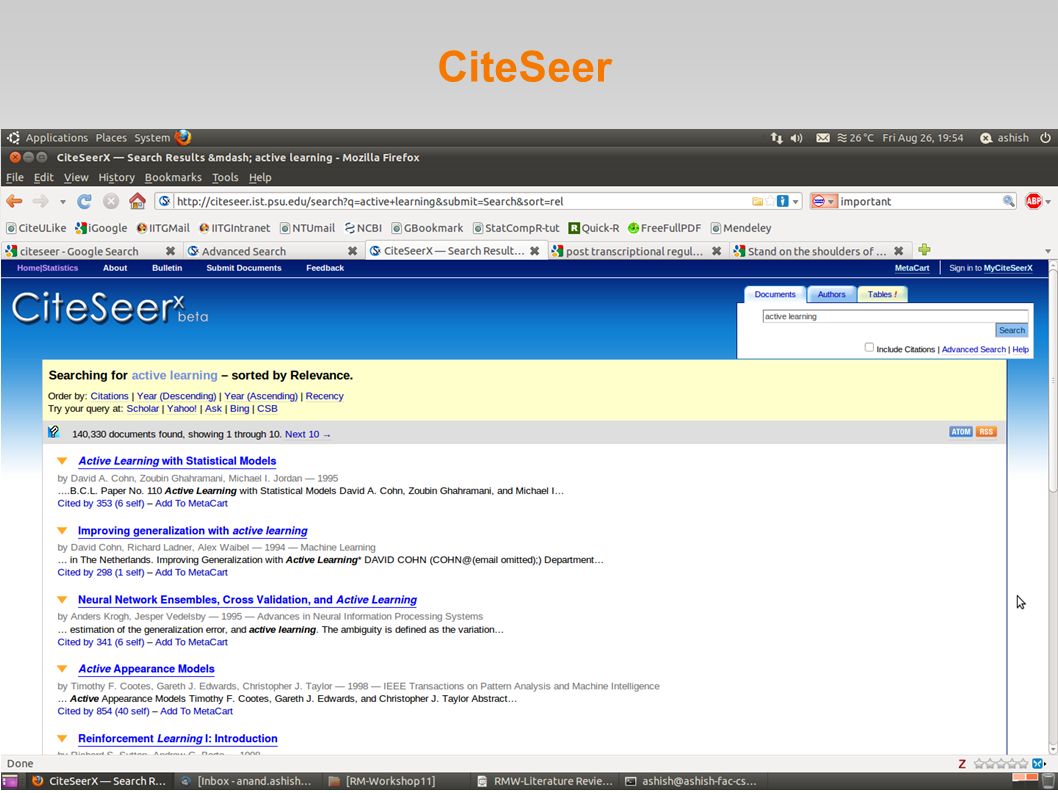Open Active Learning with Statistical Models paper
The height and width of the screenshot is (793, 1058).
[177, 461]
